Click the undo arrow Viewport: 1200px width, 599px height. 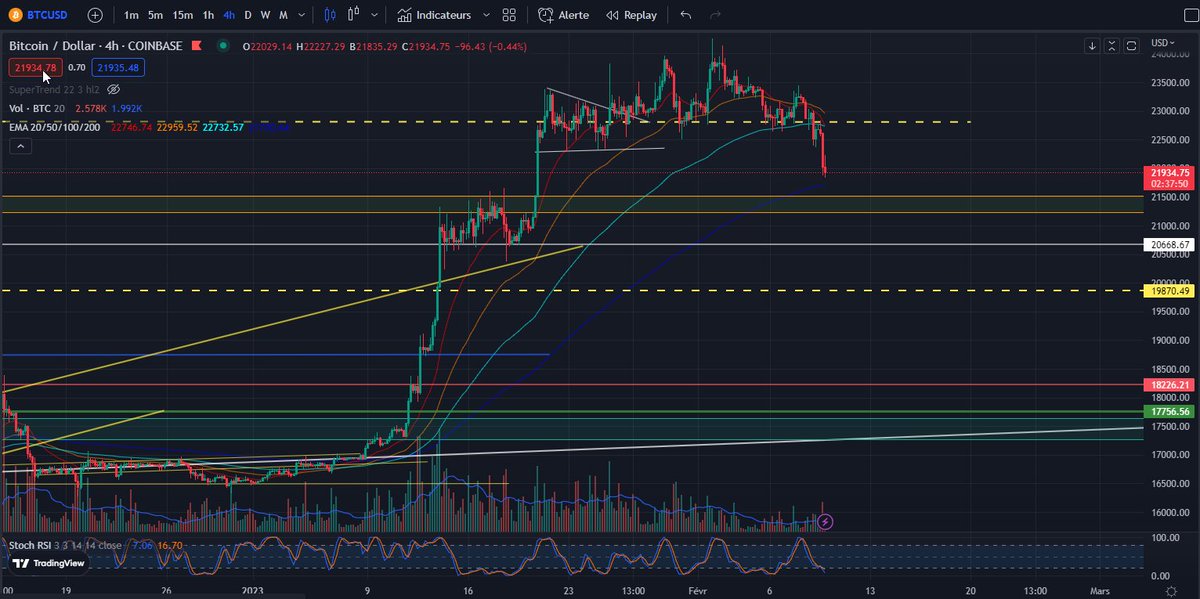(x=685, y=15)
